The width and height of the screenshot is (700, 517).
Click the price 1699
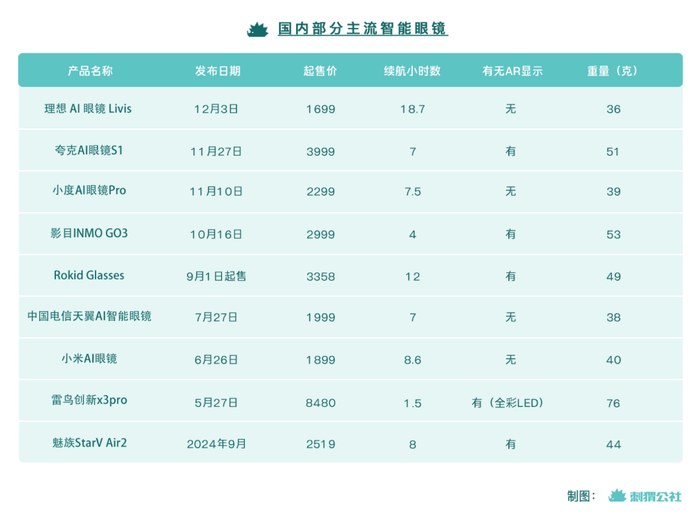[321, 109]
